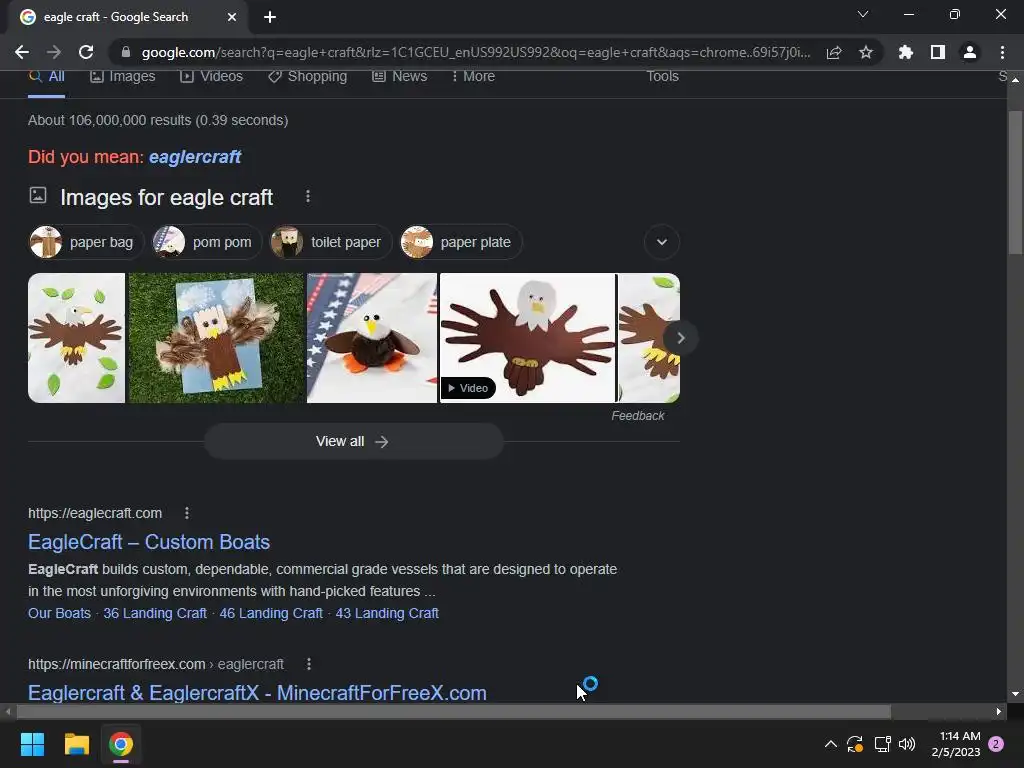
Task: Open site information lock icon
Action: (x=126, y=52)
